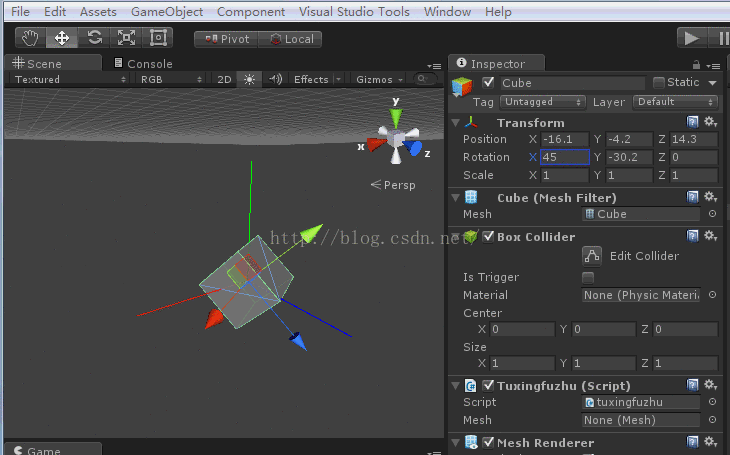Toggle scene lighting sun icon
This screenshot has height=455, width=730.
(250, 80)
